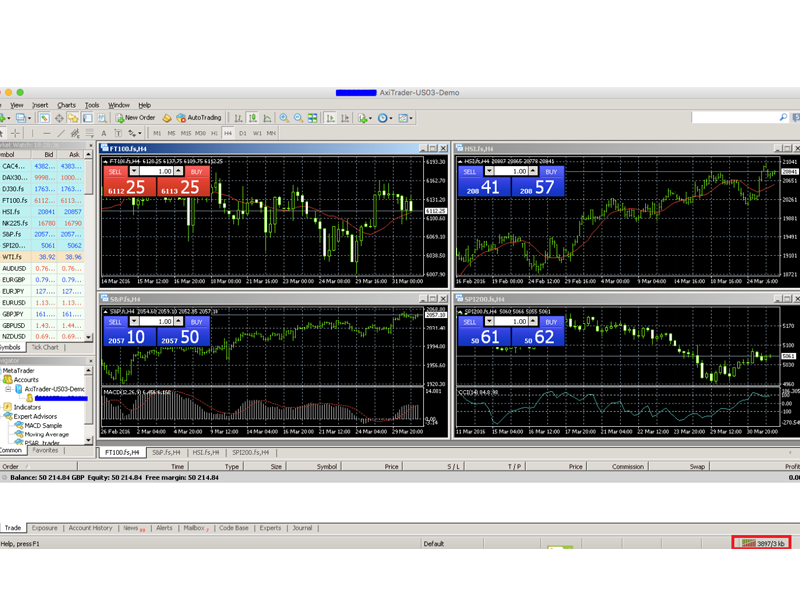This screenshot has height=600, width=800.
Task: Toggle the Terminal window toolbar icon
Action: pos(88,118)
